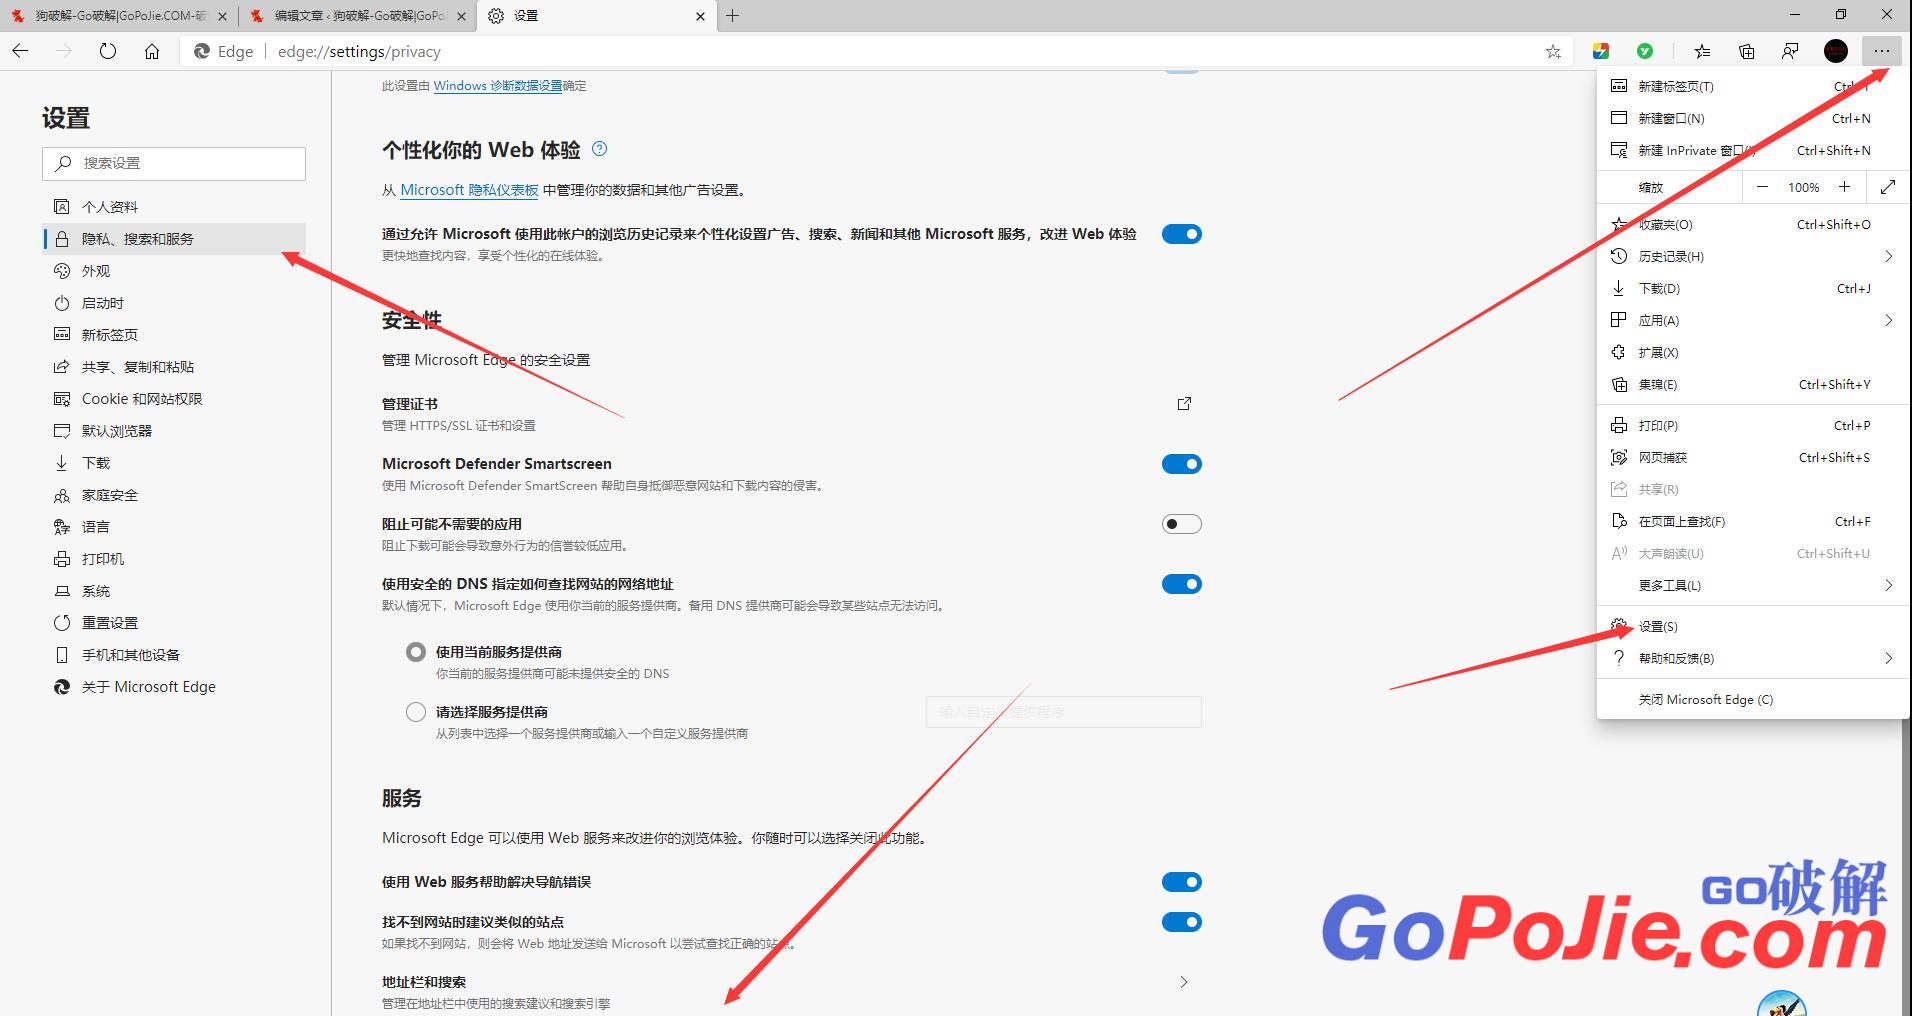Screen dimensions: 1912x1016
Task: Enter full screen from zoom row
Action: click(1888, 187)
